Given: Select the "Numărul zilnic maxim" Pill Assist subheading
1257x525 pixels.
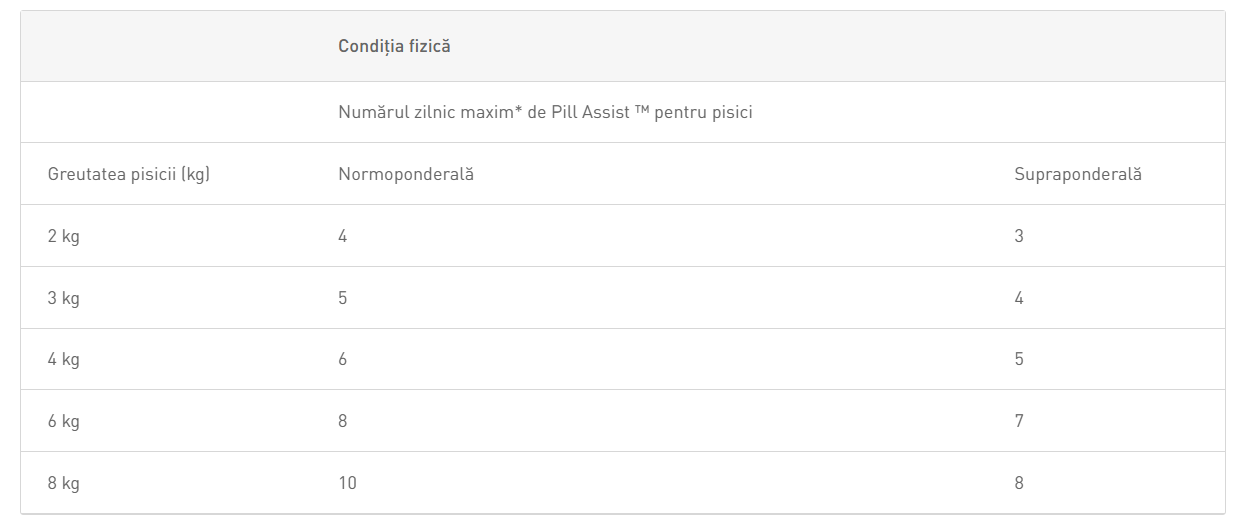Looking at the screenshot, I should point(545,112).
